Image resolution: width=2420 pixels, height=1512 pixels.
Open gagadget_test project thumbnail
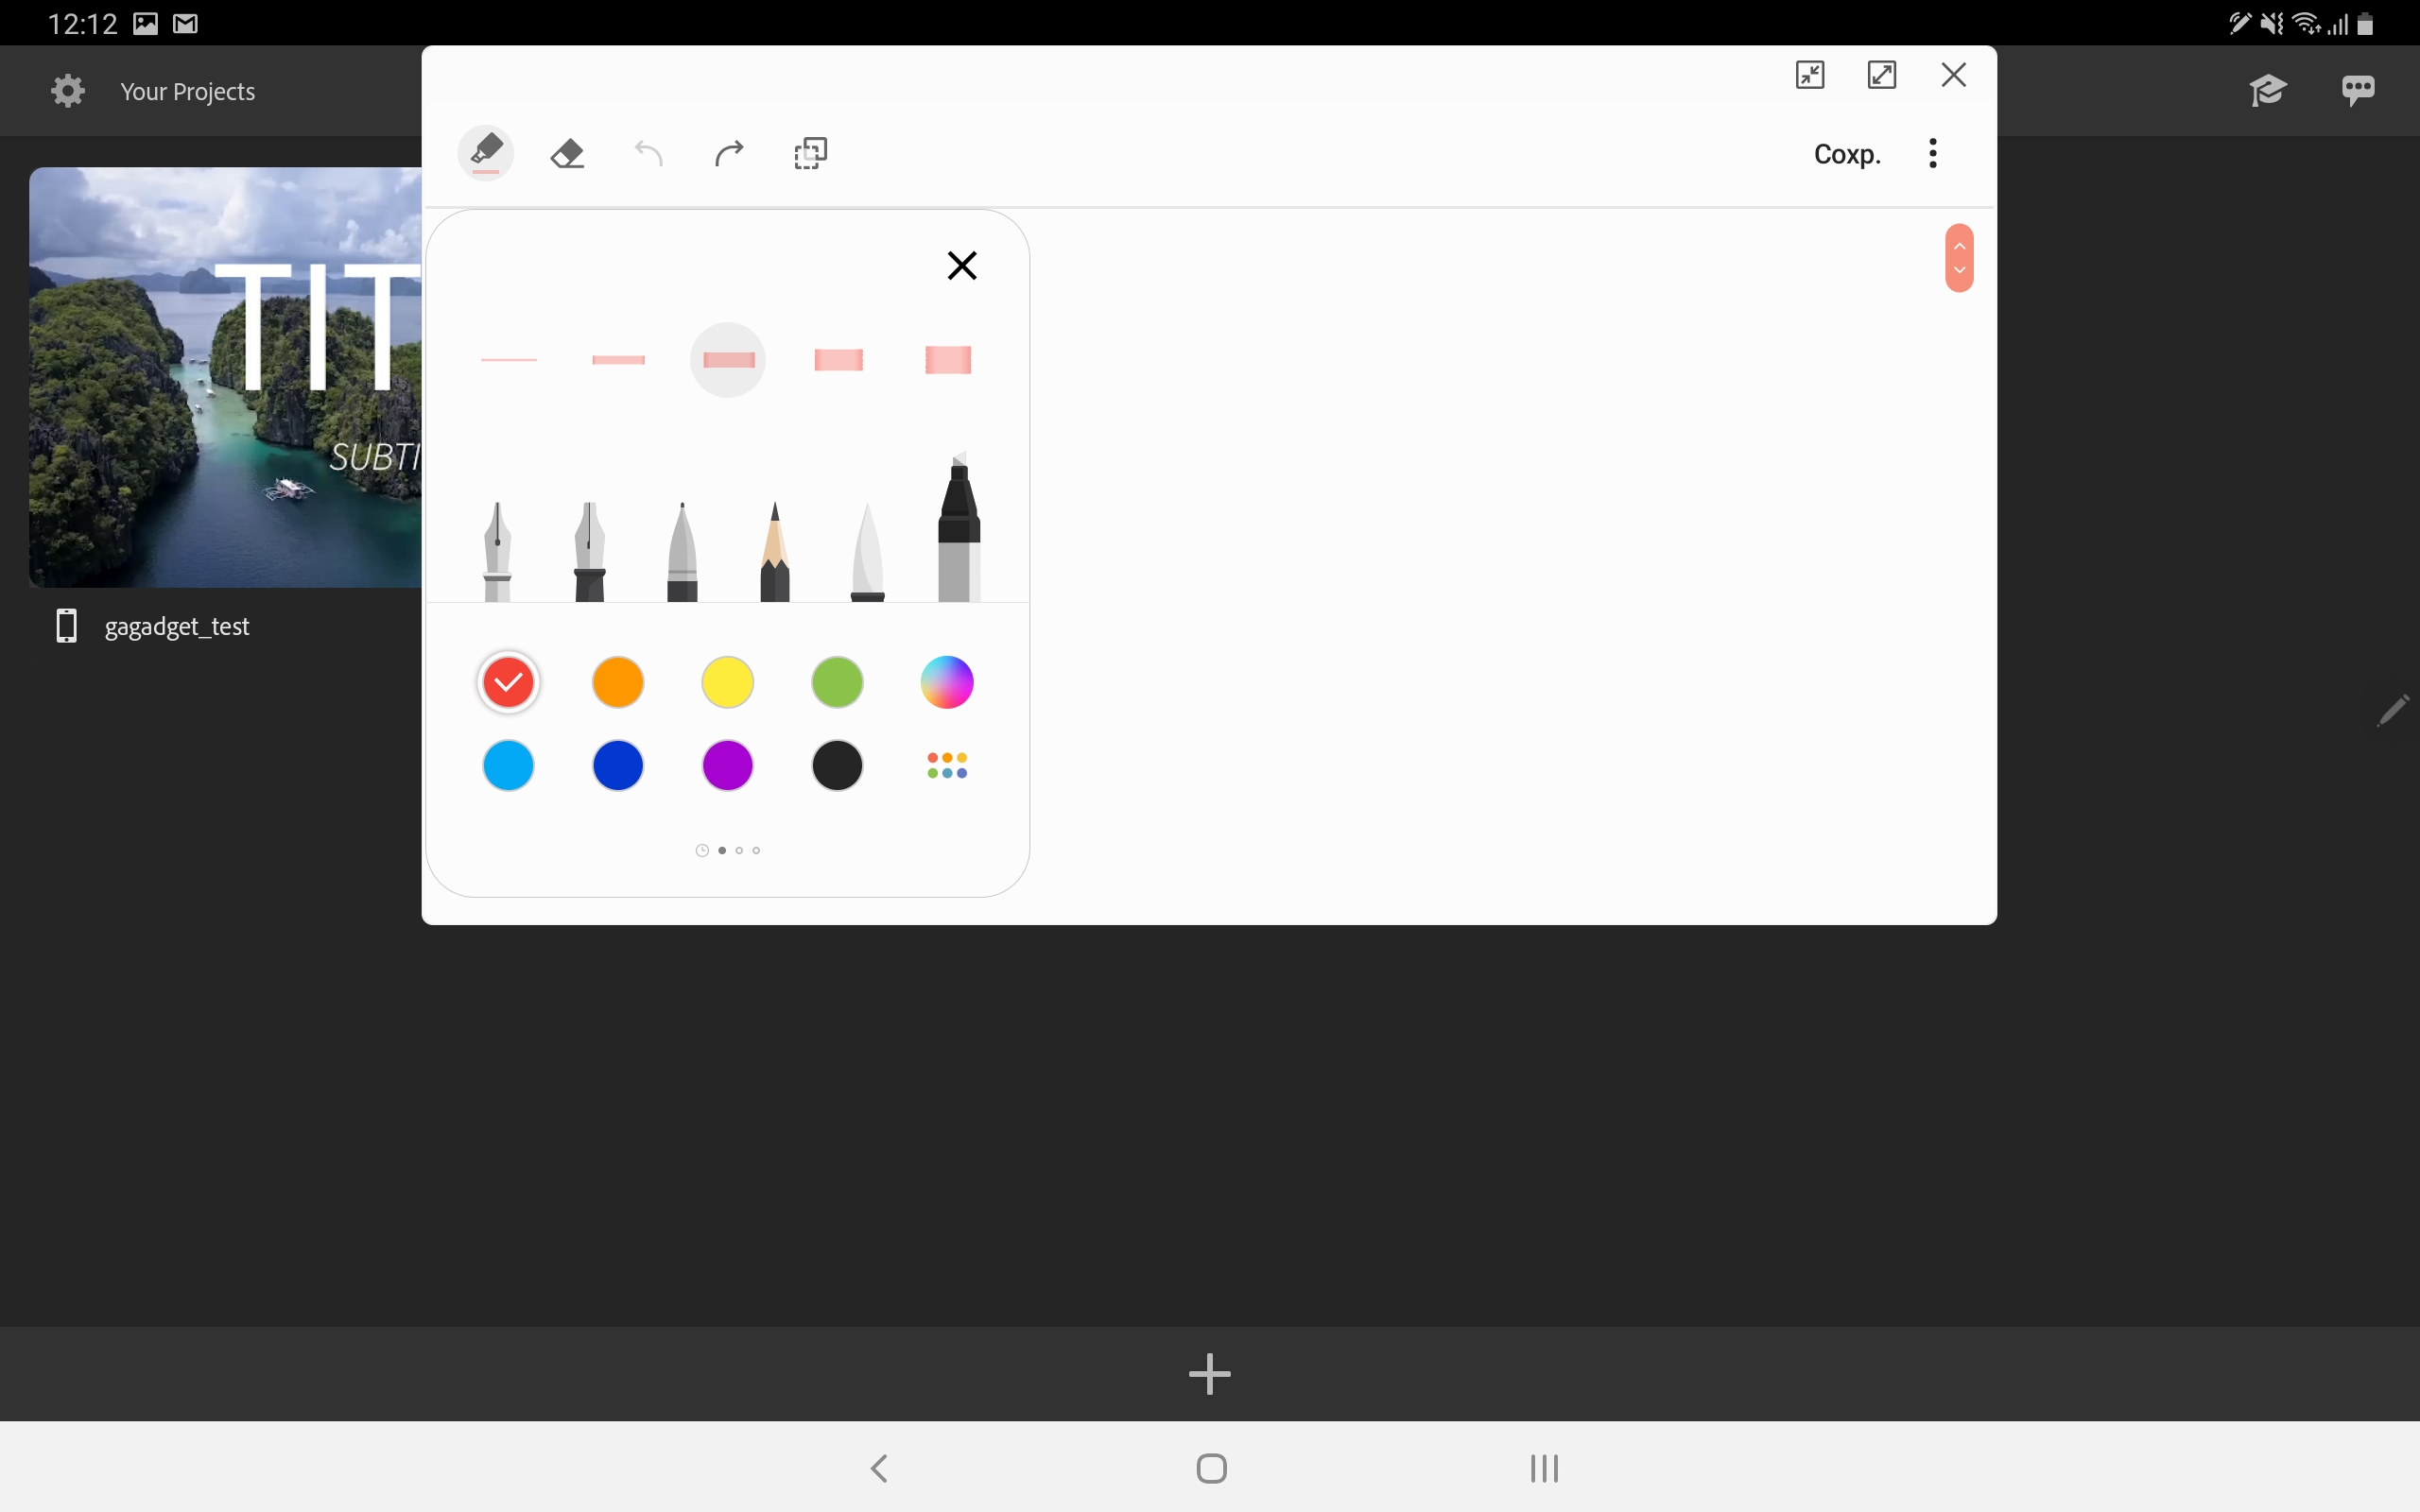(225, 377)
